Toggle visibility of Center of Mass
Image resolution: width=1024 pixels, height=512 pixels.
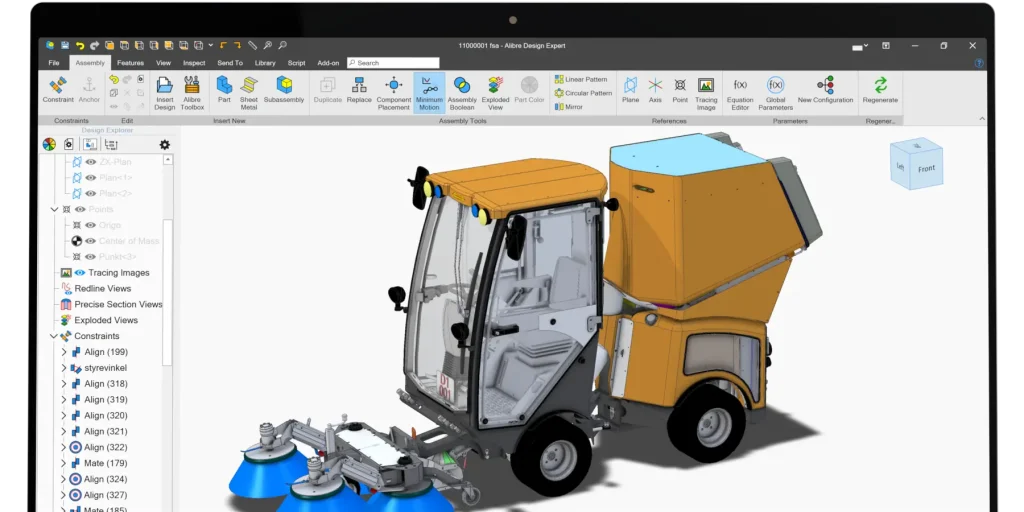pos(90,241)
